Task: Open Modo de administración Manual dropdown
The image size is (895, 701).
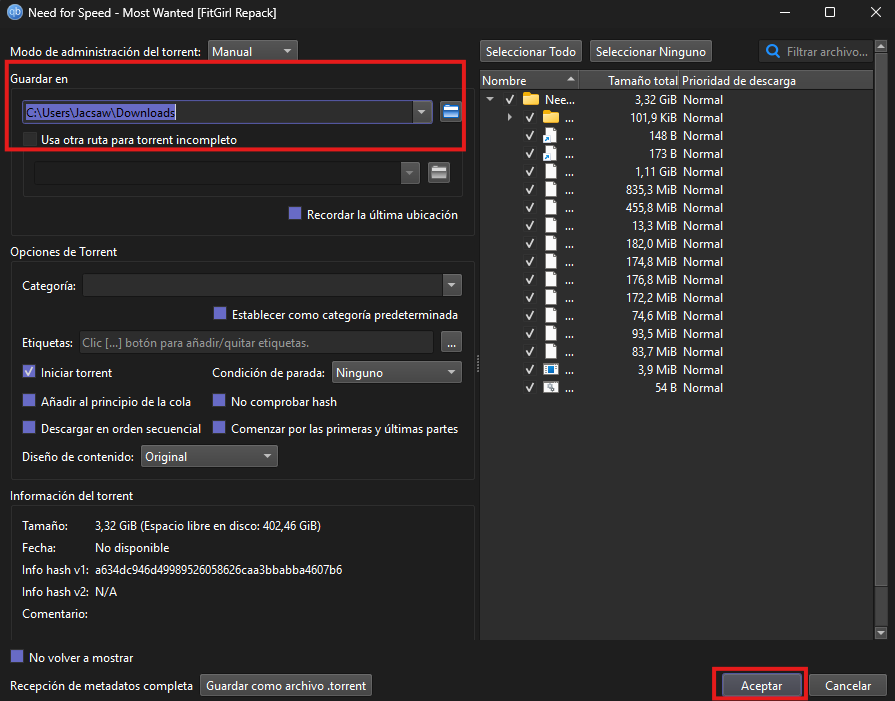Action: (252, 51)
